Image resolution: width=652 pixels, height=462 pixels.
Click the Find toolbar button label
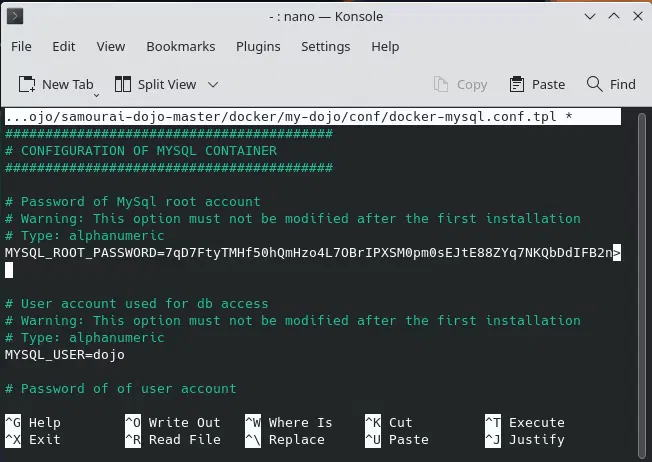[622, 85]
